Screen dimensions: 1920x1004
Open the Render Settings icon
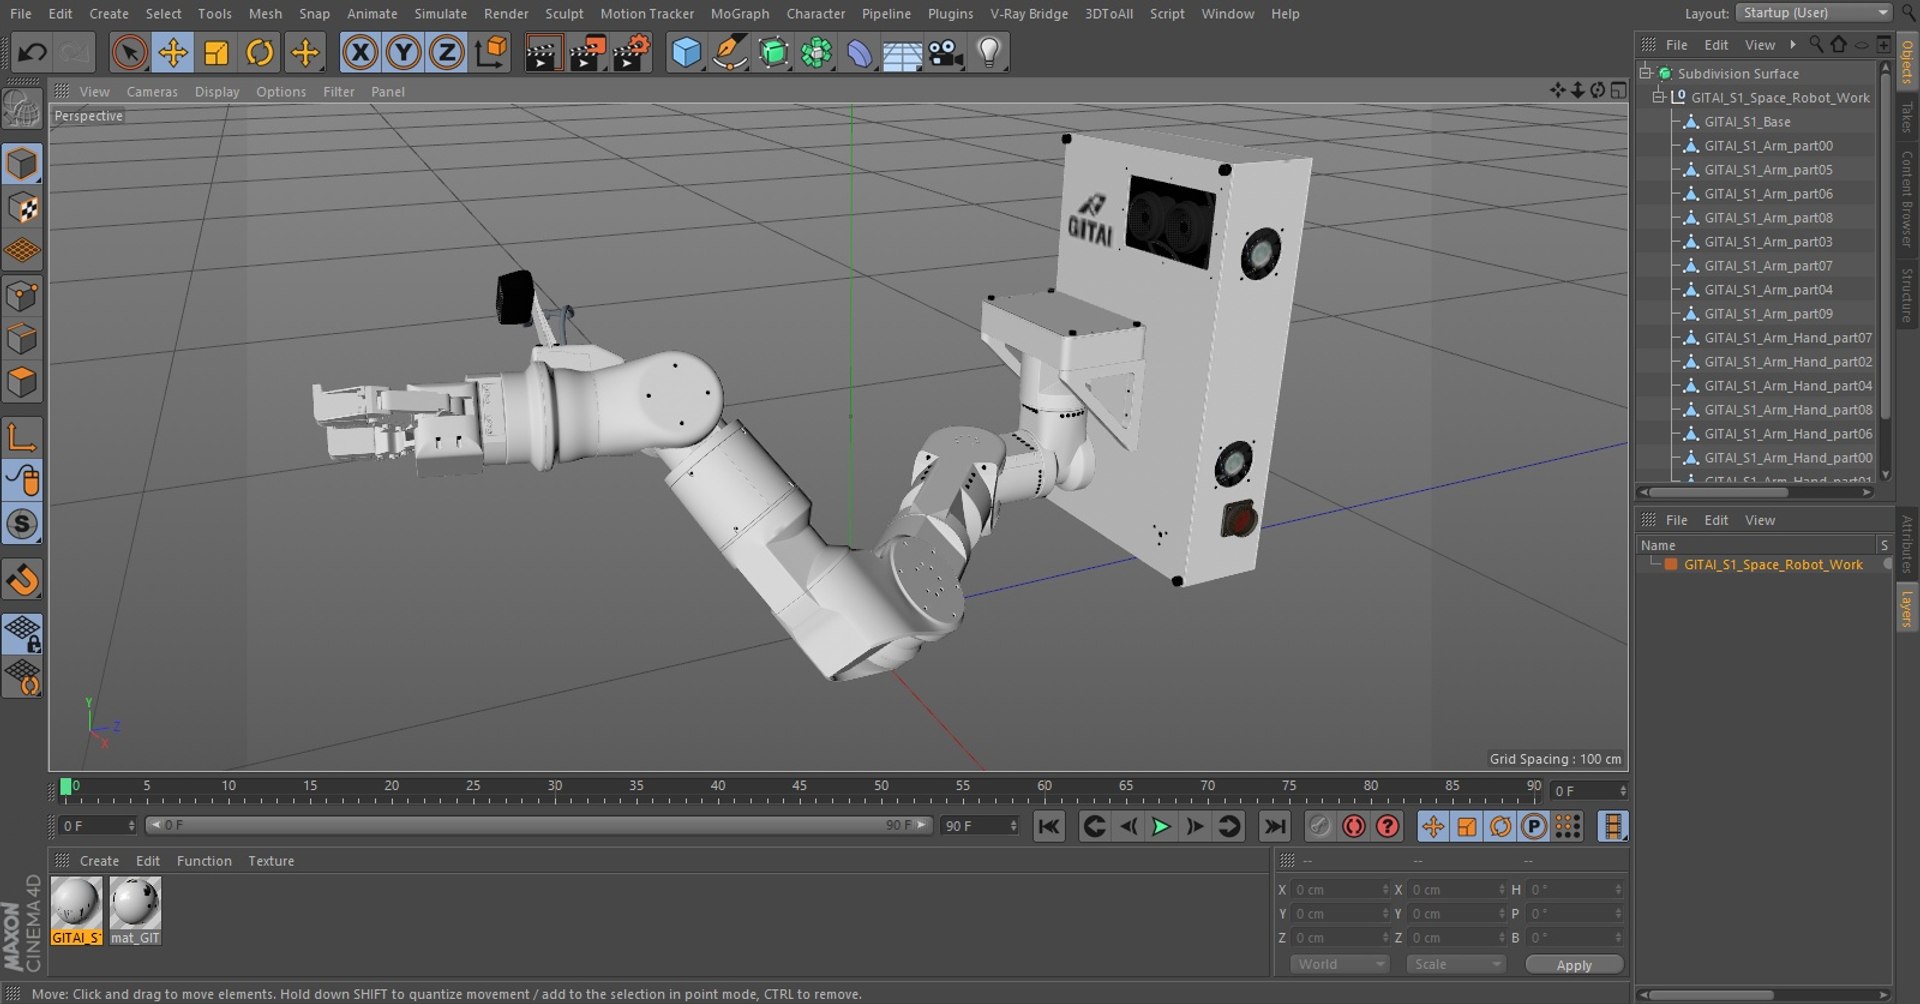click(x=632, y=52)
